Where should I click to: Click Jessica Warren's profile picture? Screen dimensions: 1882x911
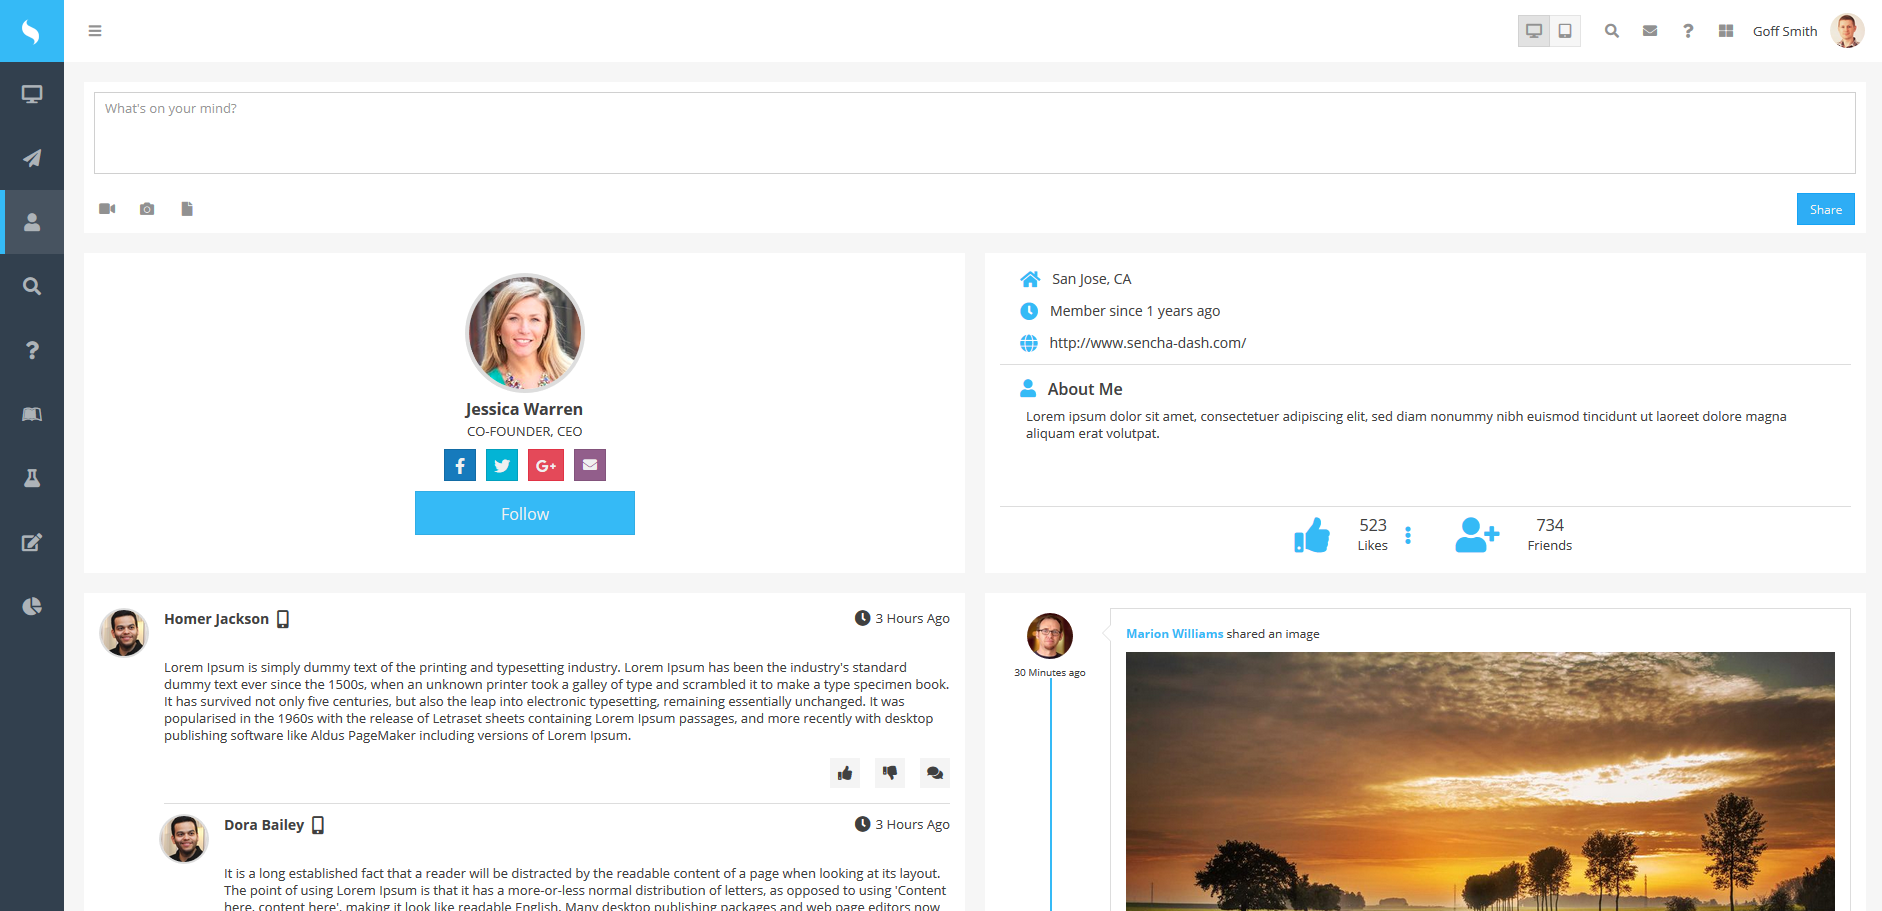coord(525,333)
